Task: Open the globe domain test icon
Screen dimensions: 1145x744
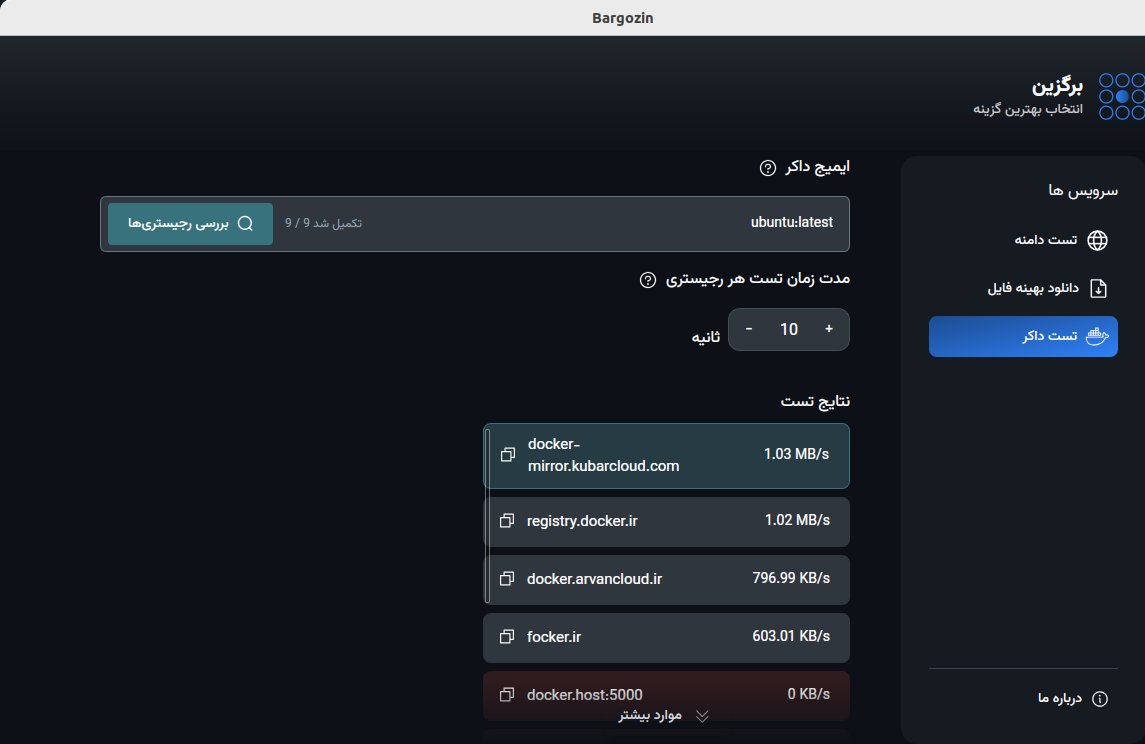Action: 1097,240
